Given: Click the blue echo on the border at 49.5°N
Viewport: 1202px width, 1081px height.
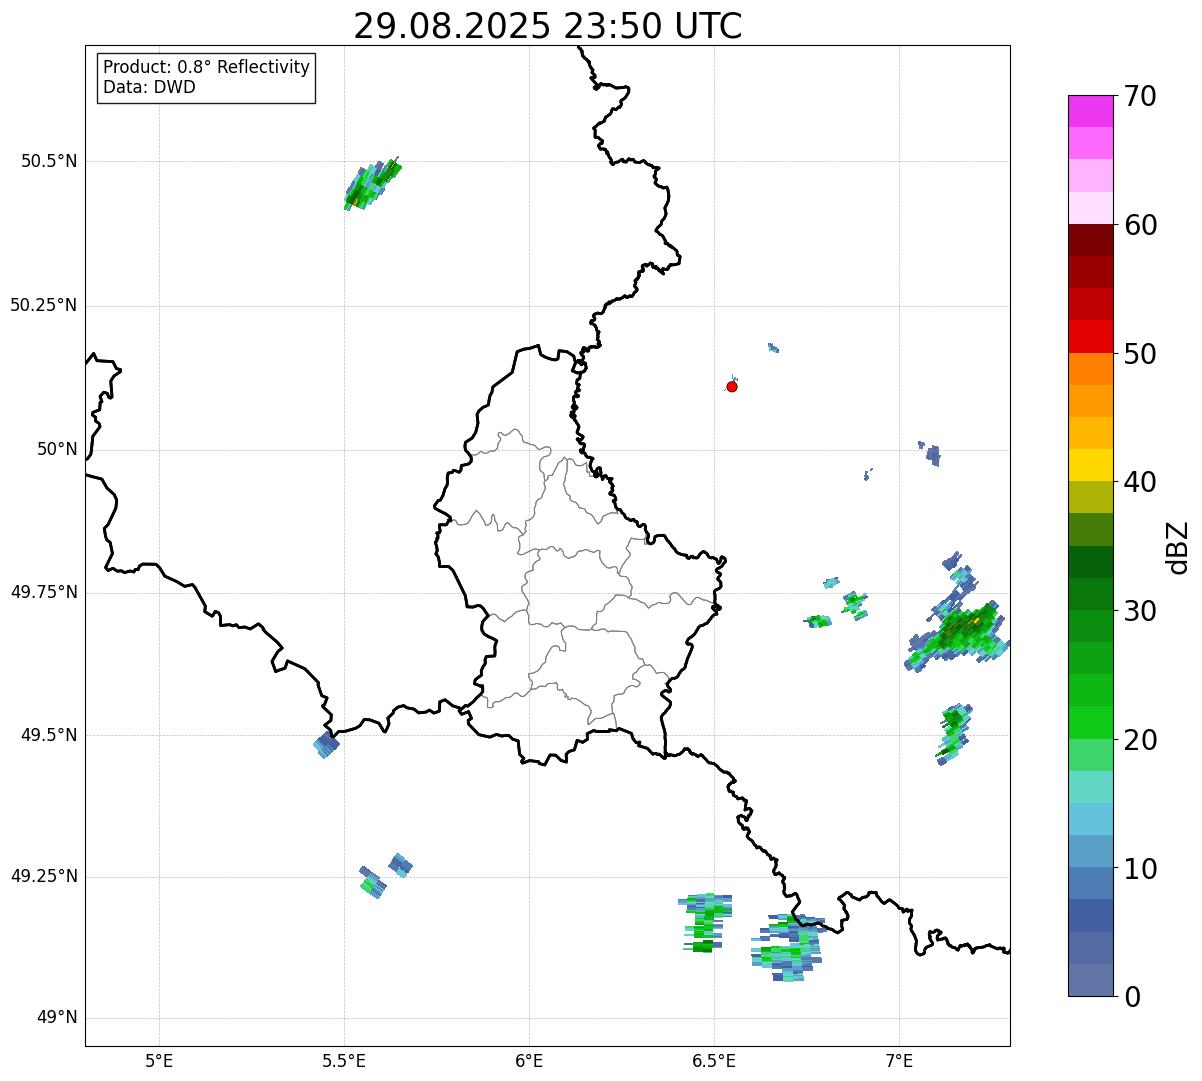Looking at the screenshot, I should (326, 745).
